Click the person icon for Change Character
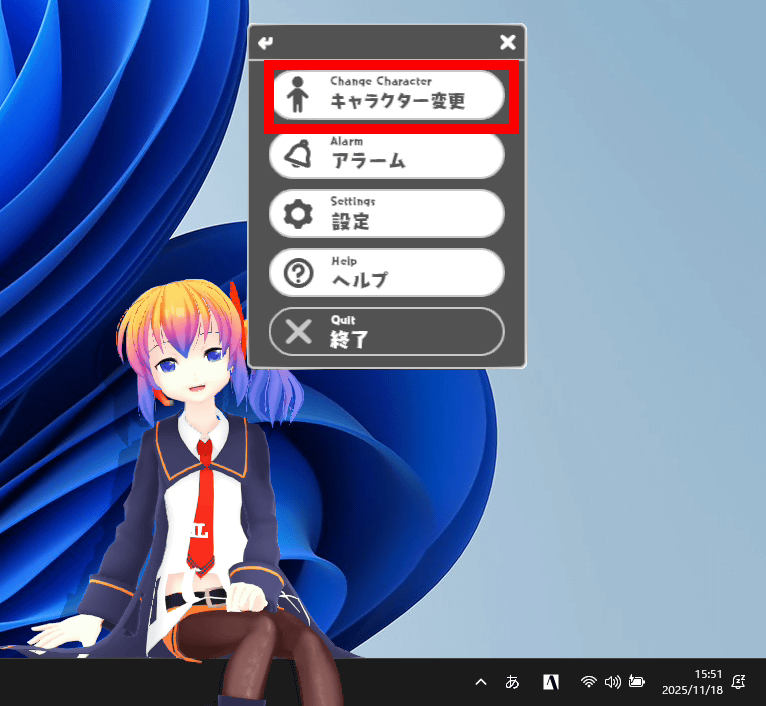The height and width of the screenshot is (706, 766). (x=298, y=95)
